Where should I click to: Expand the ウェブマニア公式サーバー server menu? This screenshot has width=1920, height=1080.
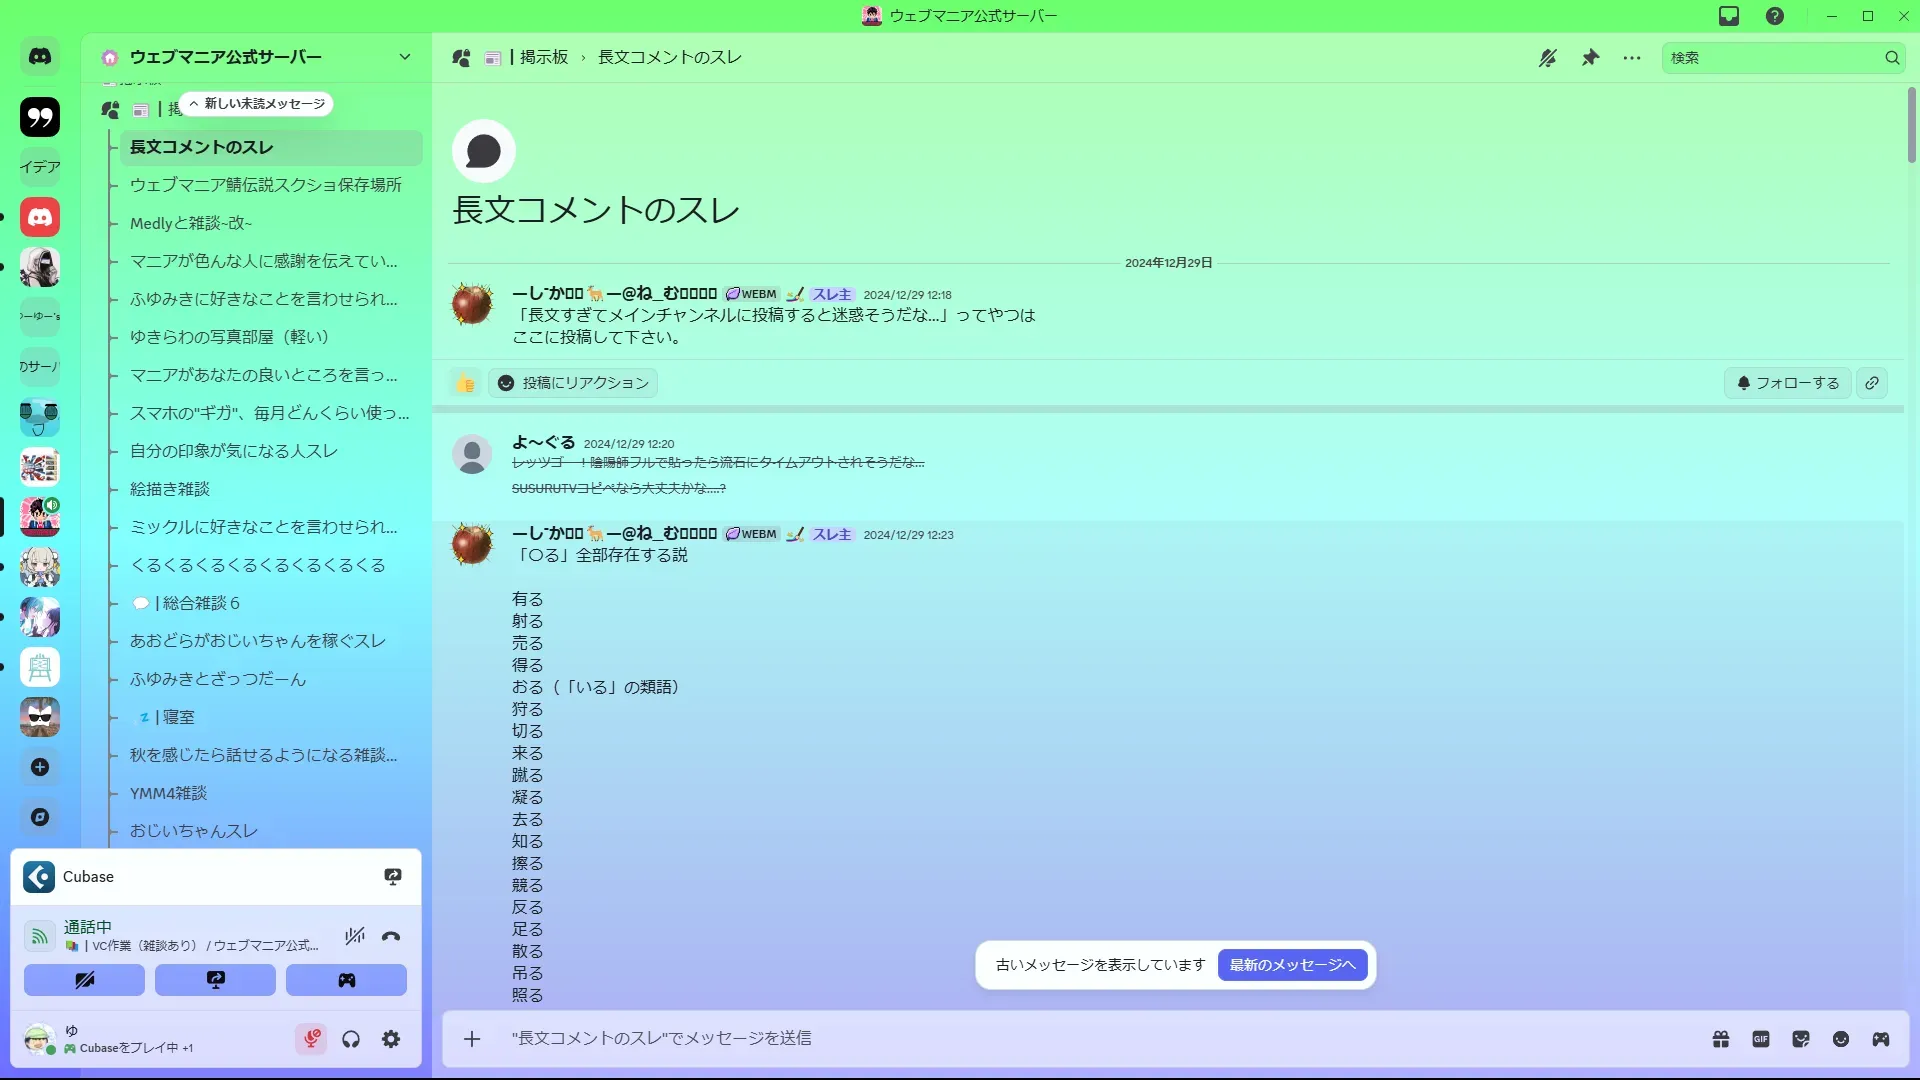tap(404, 57)
